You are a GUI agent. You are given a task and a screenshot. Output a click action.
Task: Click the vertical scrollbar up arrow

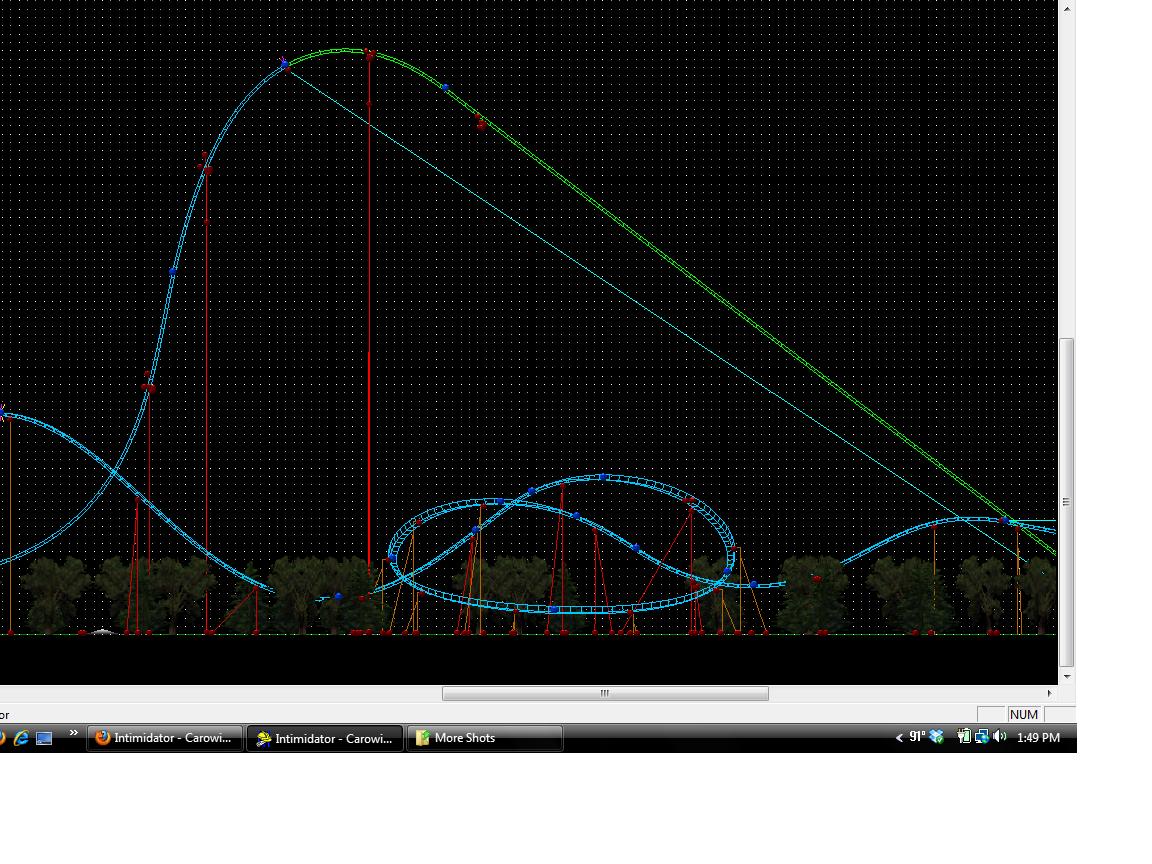click(1067, 9)
